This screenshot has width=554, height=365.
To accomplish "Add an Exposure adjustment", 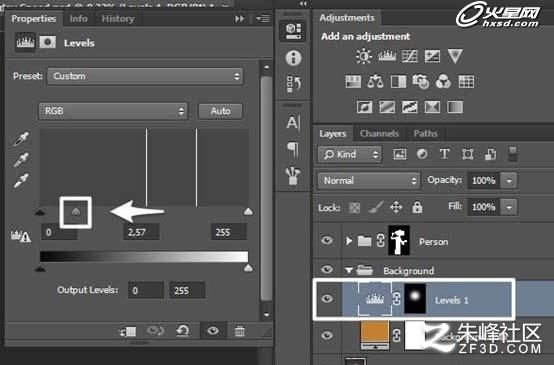I will (432, 56).
